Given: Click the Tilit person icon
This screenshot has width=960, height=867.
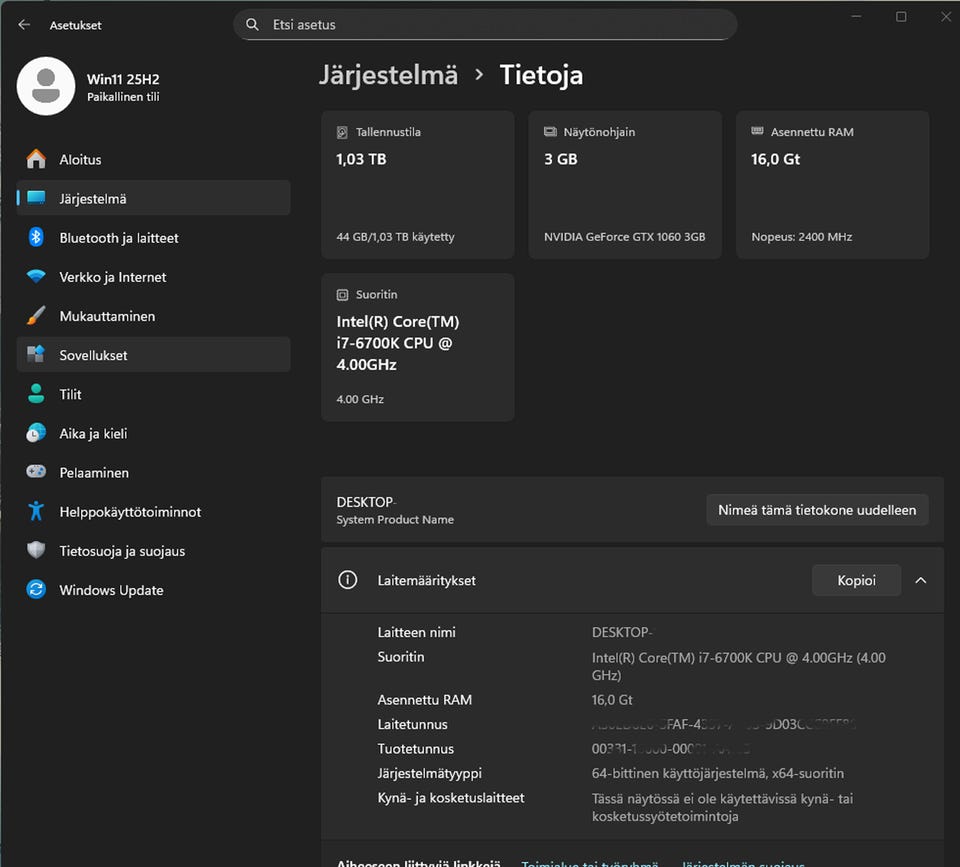Looking at the screenshot, I should tap(36, 394).
